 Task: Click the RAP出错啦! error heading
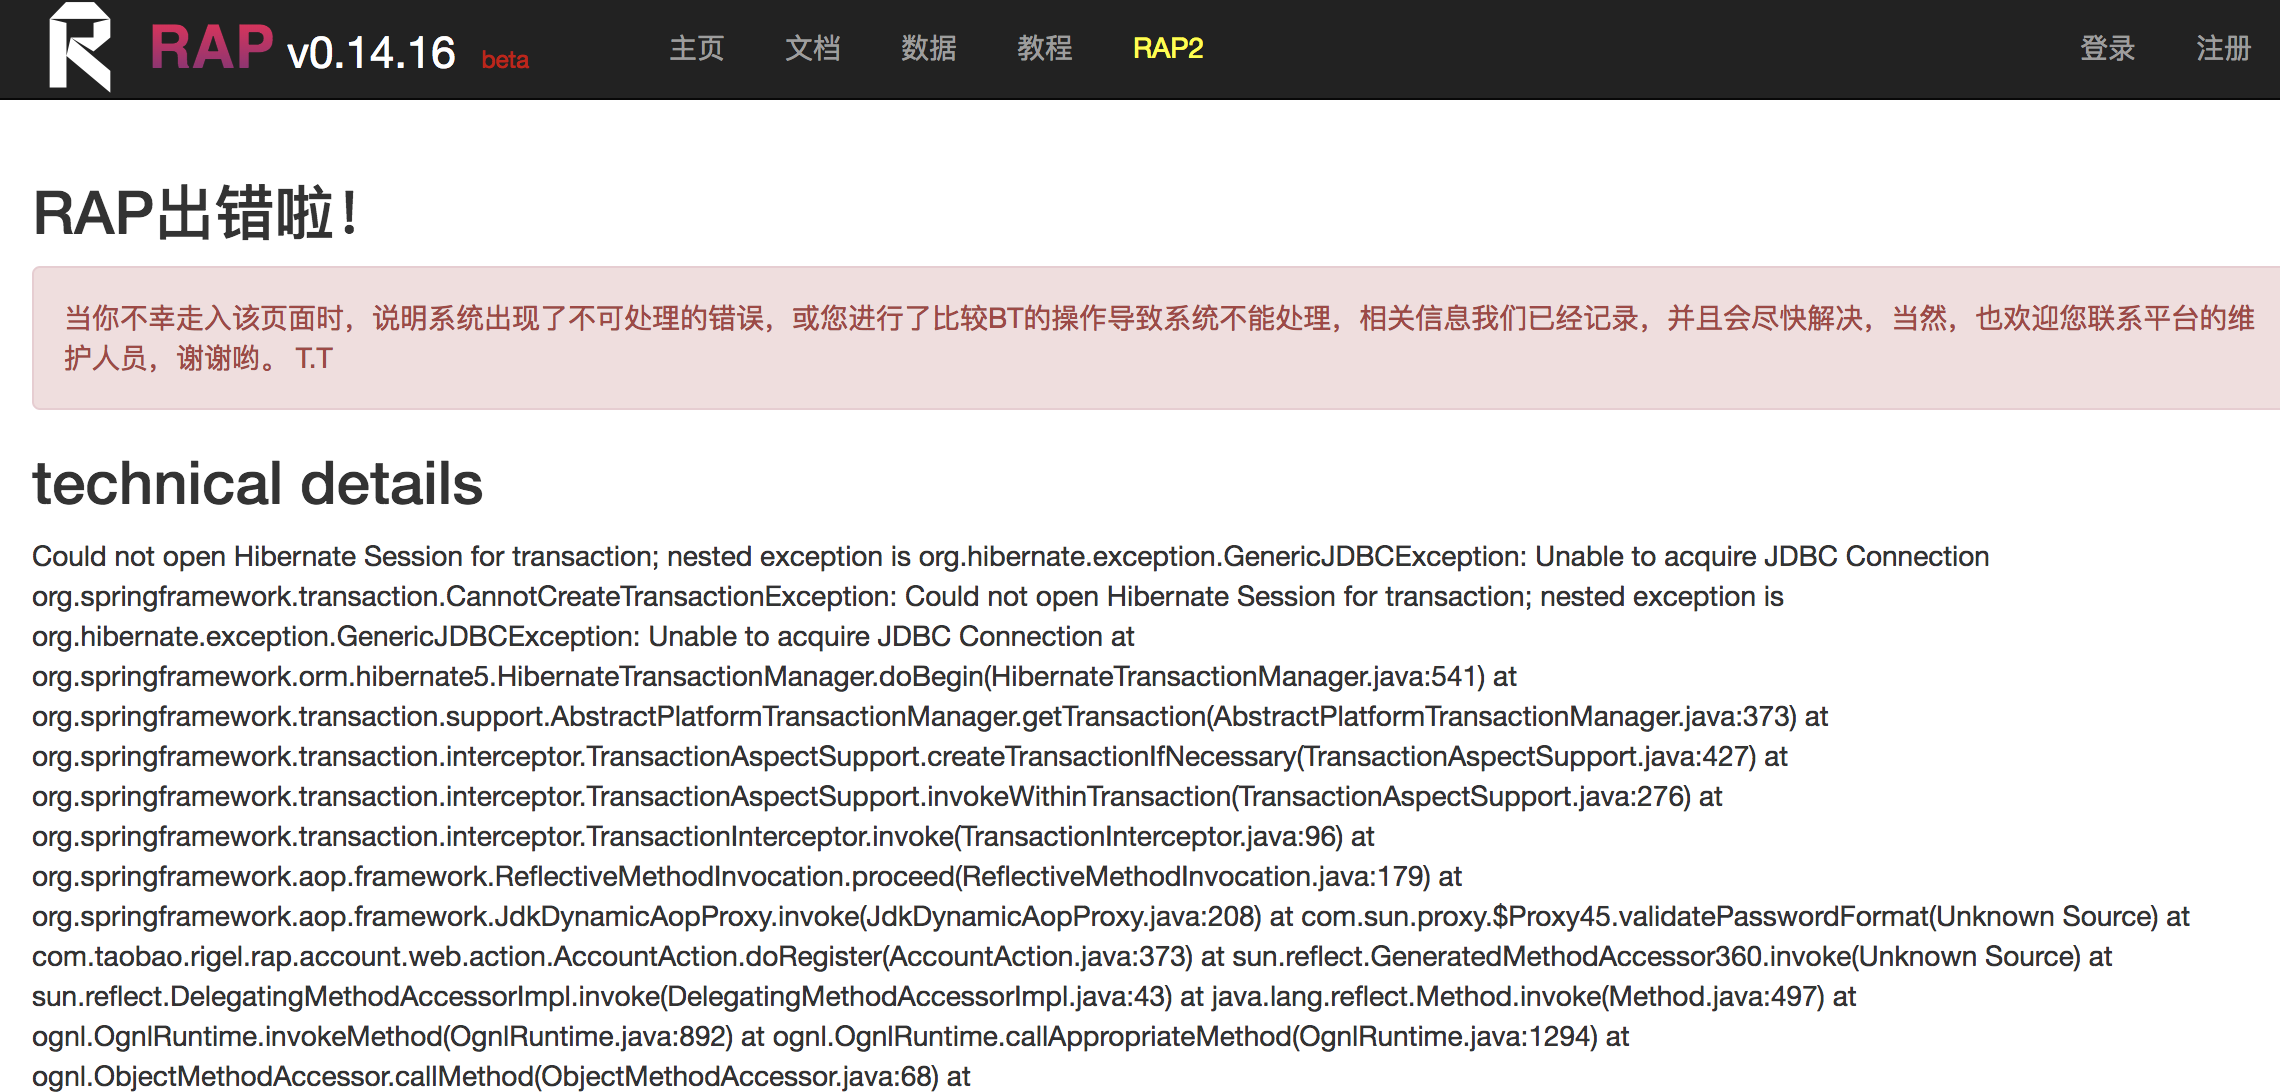click(x=197, y=213)
